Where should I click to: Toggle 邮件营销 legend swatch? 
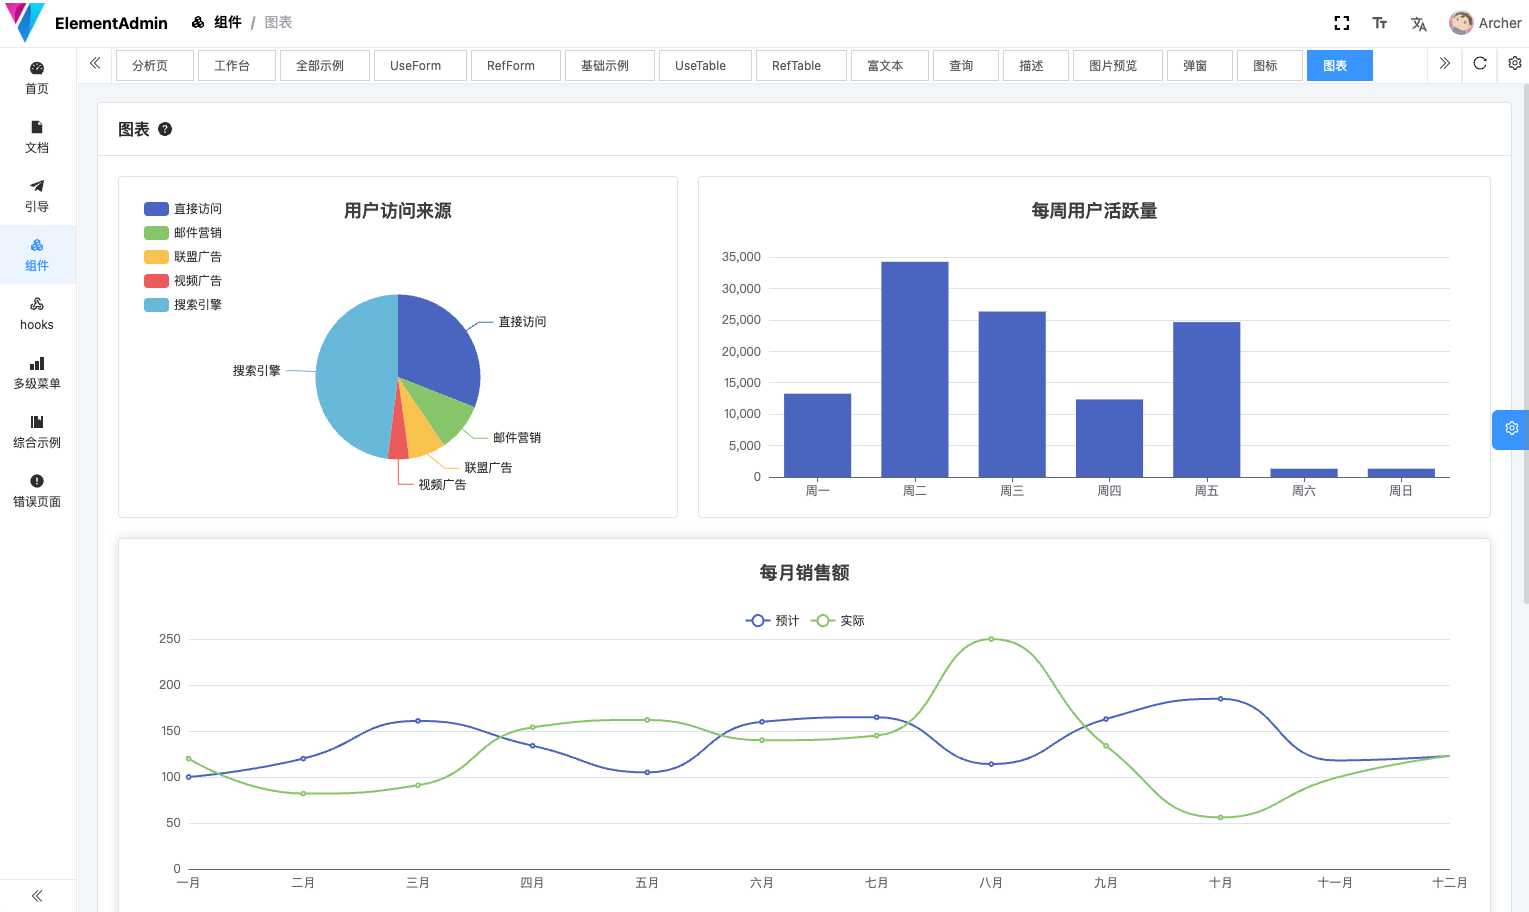156,233
